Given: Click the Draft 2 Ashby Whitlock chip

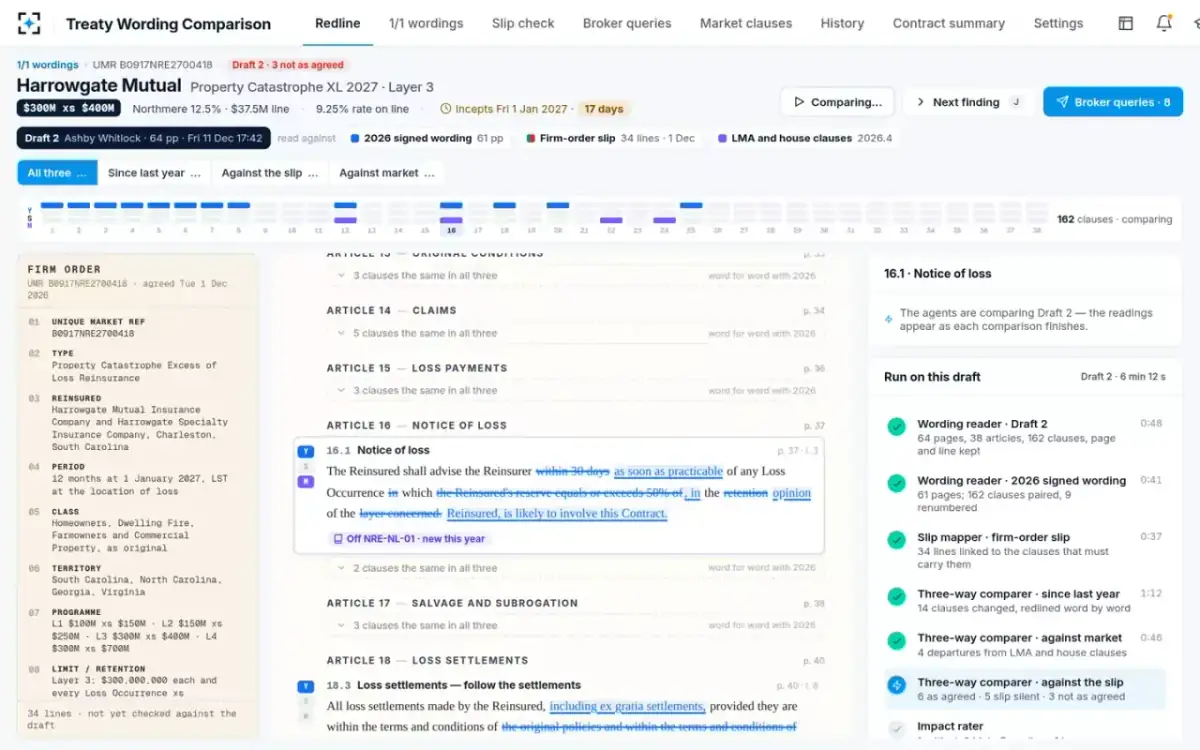Looking at the screenshot, I should (144, 138).
